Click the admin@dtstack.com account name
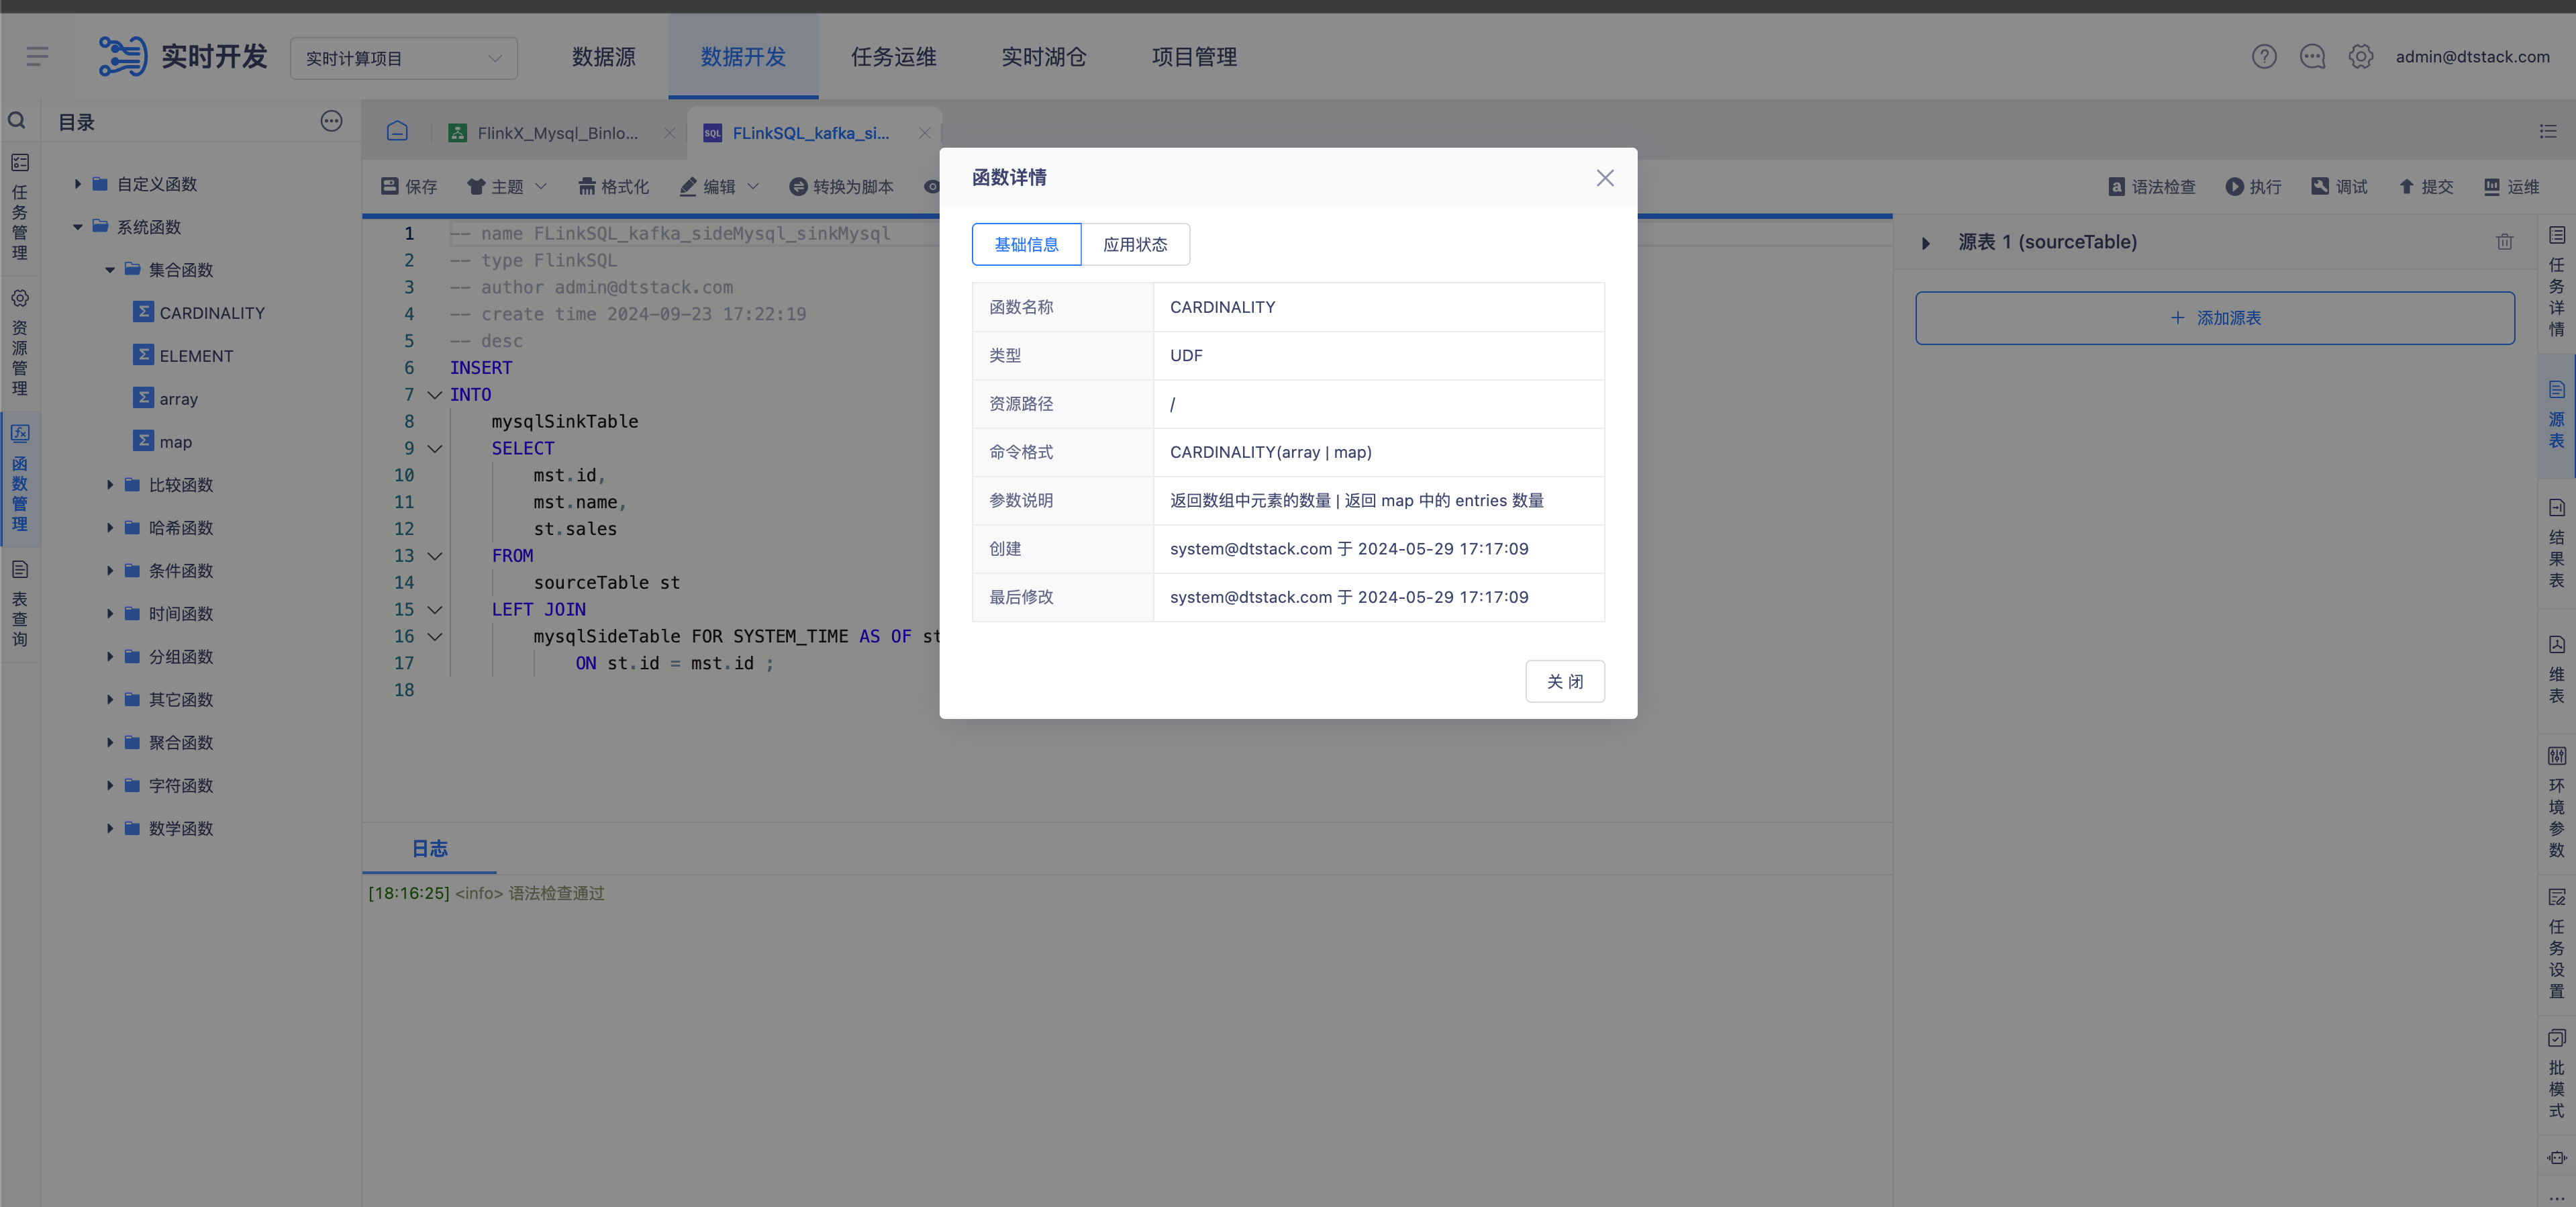The image size is (2576, 1207). 2472,57
